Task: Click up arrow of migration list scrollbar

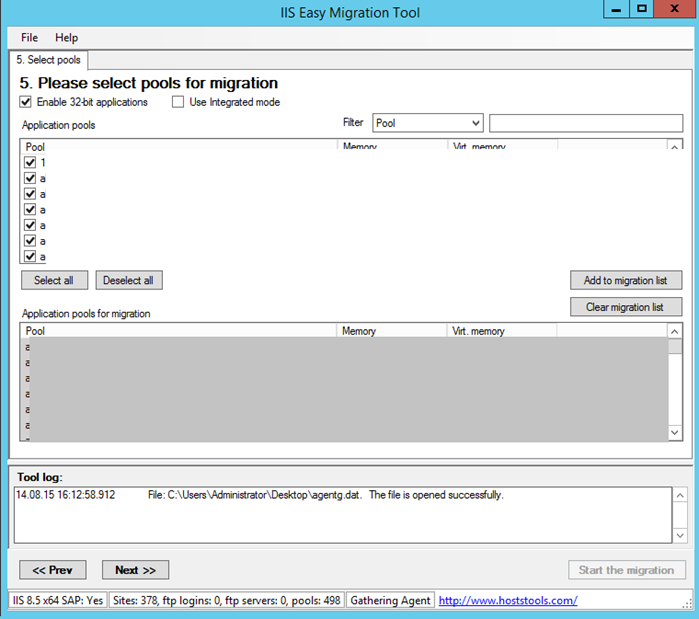Action: point(674,332)
